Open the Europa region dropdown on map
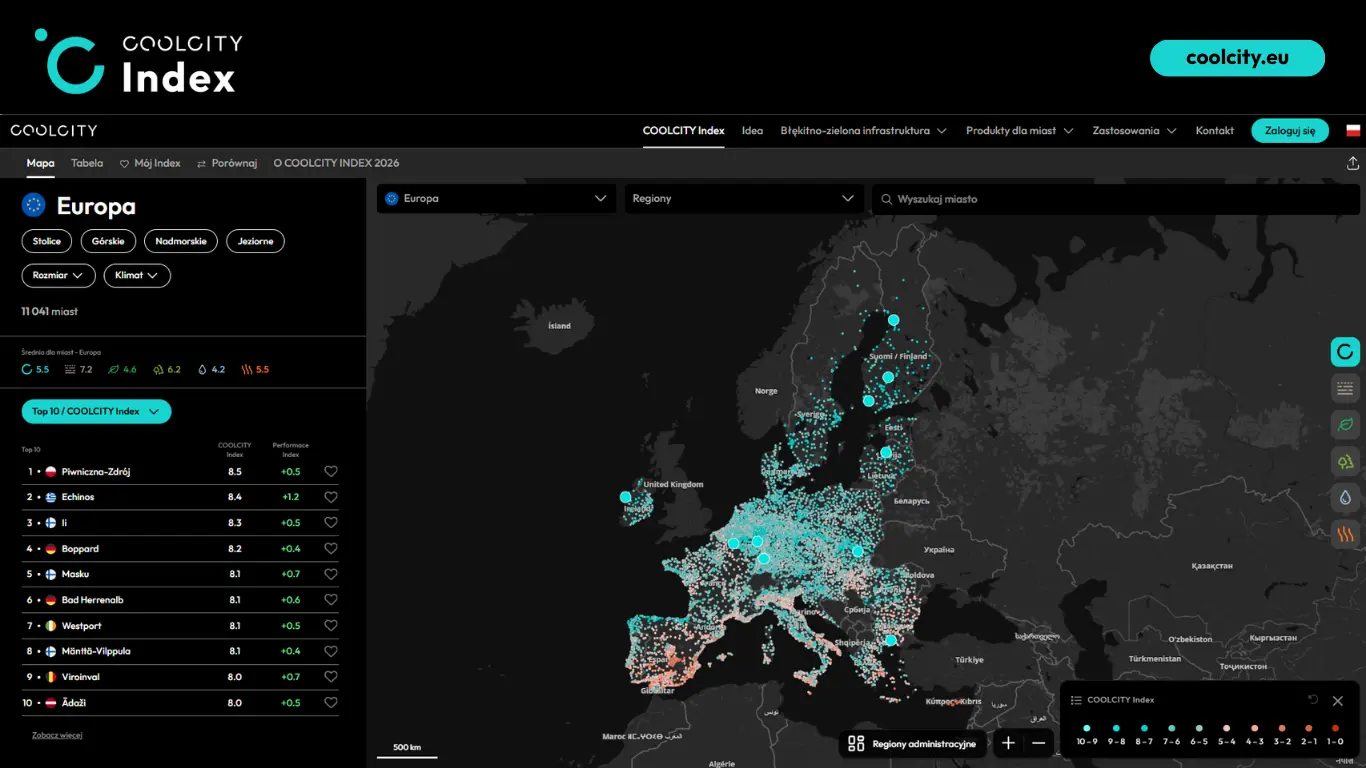 (x=495, y=199)
